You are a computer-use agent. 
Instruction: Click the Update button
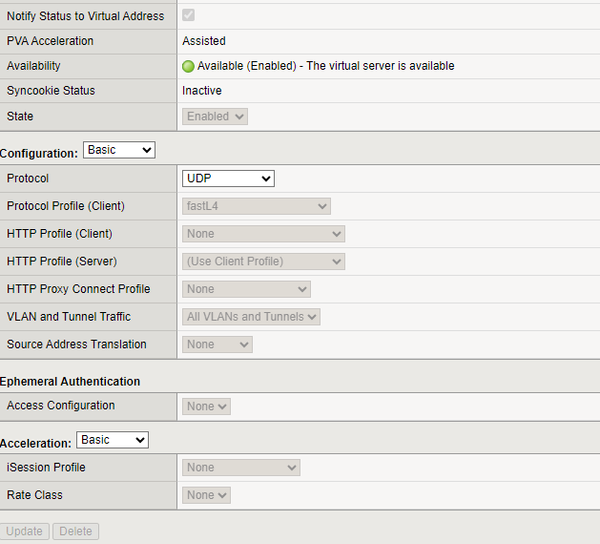(25, 531)
